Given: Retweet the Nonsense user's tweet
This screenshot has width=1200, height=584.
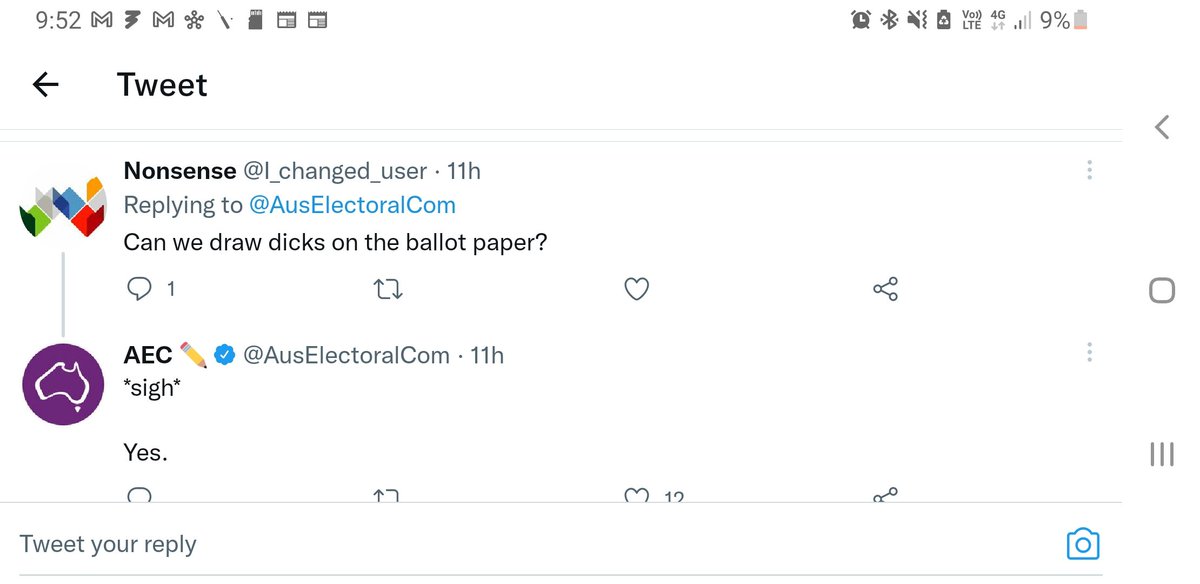Looking at the screenshot, I should click(387, 289).
